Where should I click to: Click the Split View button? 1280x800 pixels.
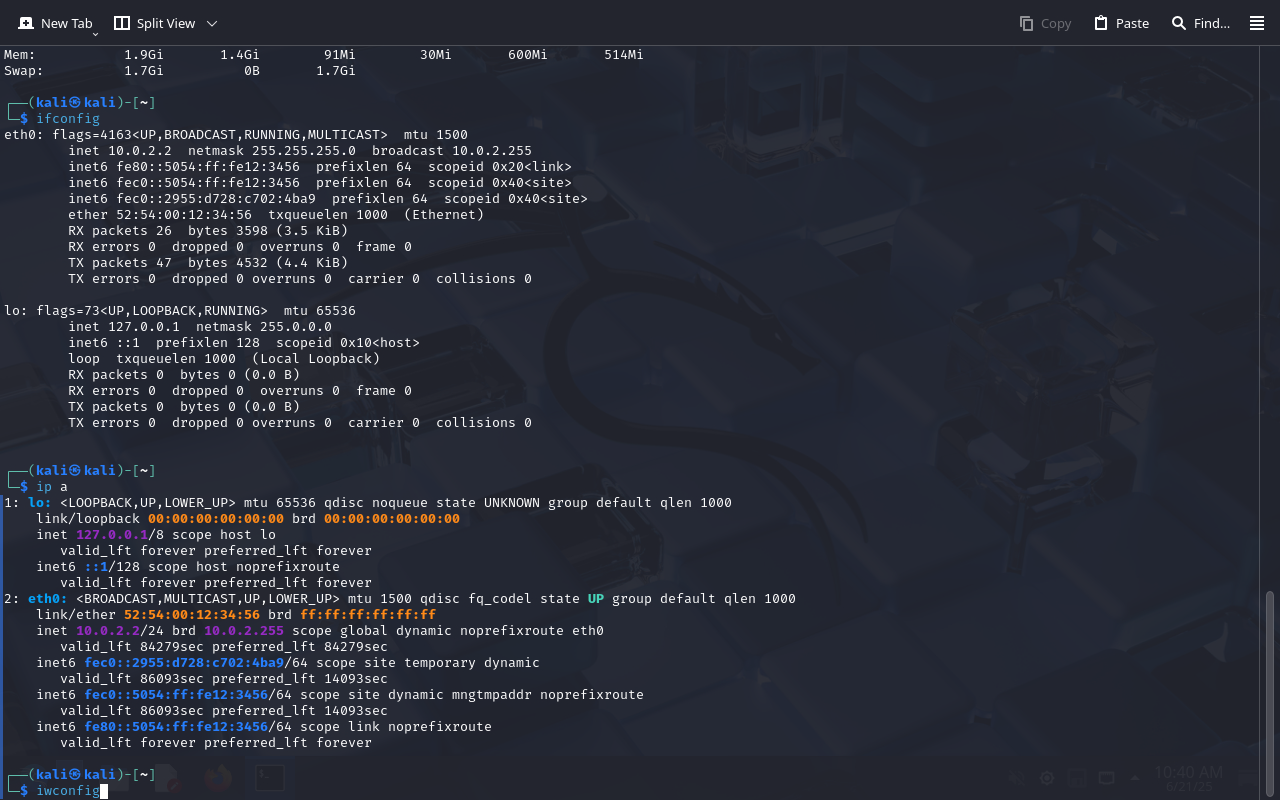(154, 23)
